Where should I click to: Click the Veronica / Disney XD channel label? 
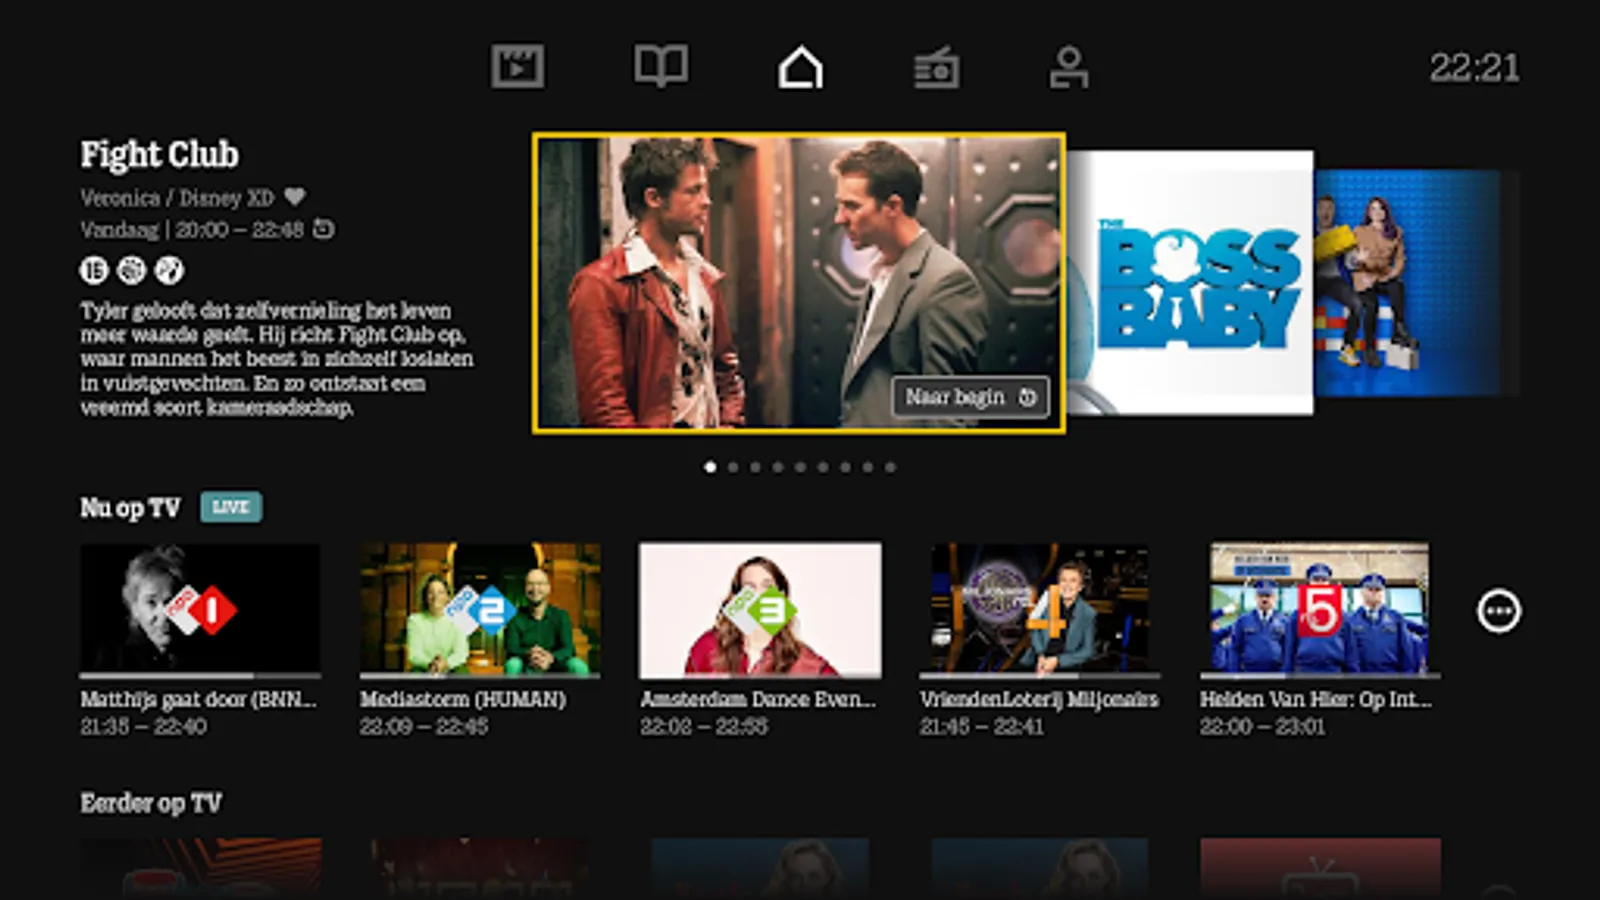[x=177, y=198]
